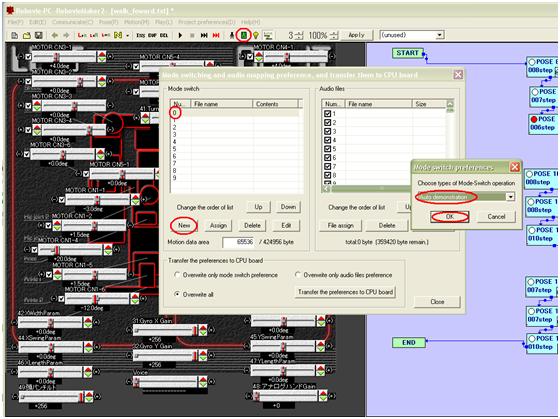Click the yellow lightbulb toolbar icon
Viewport: 560px width, 419px height.
coord(256,35)
